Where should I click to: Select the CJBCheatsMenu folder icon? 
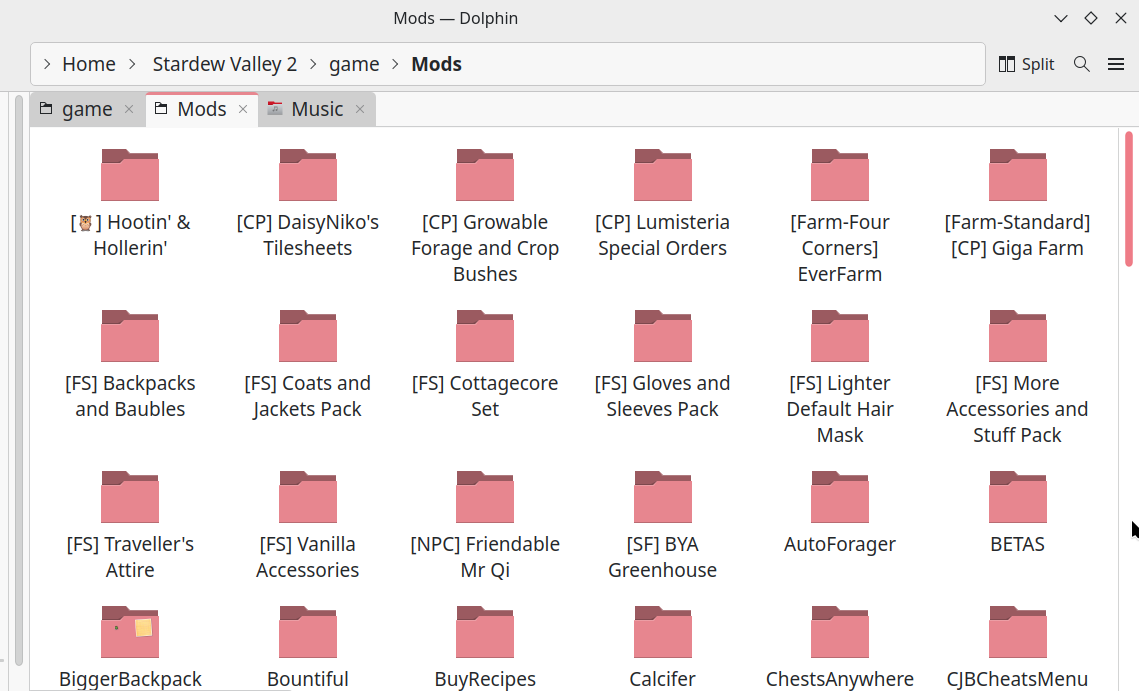click(1018, 632)
